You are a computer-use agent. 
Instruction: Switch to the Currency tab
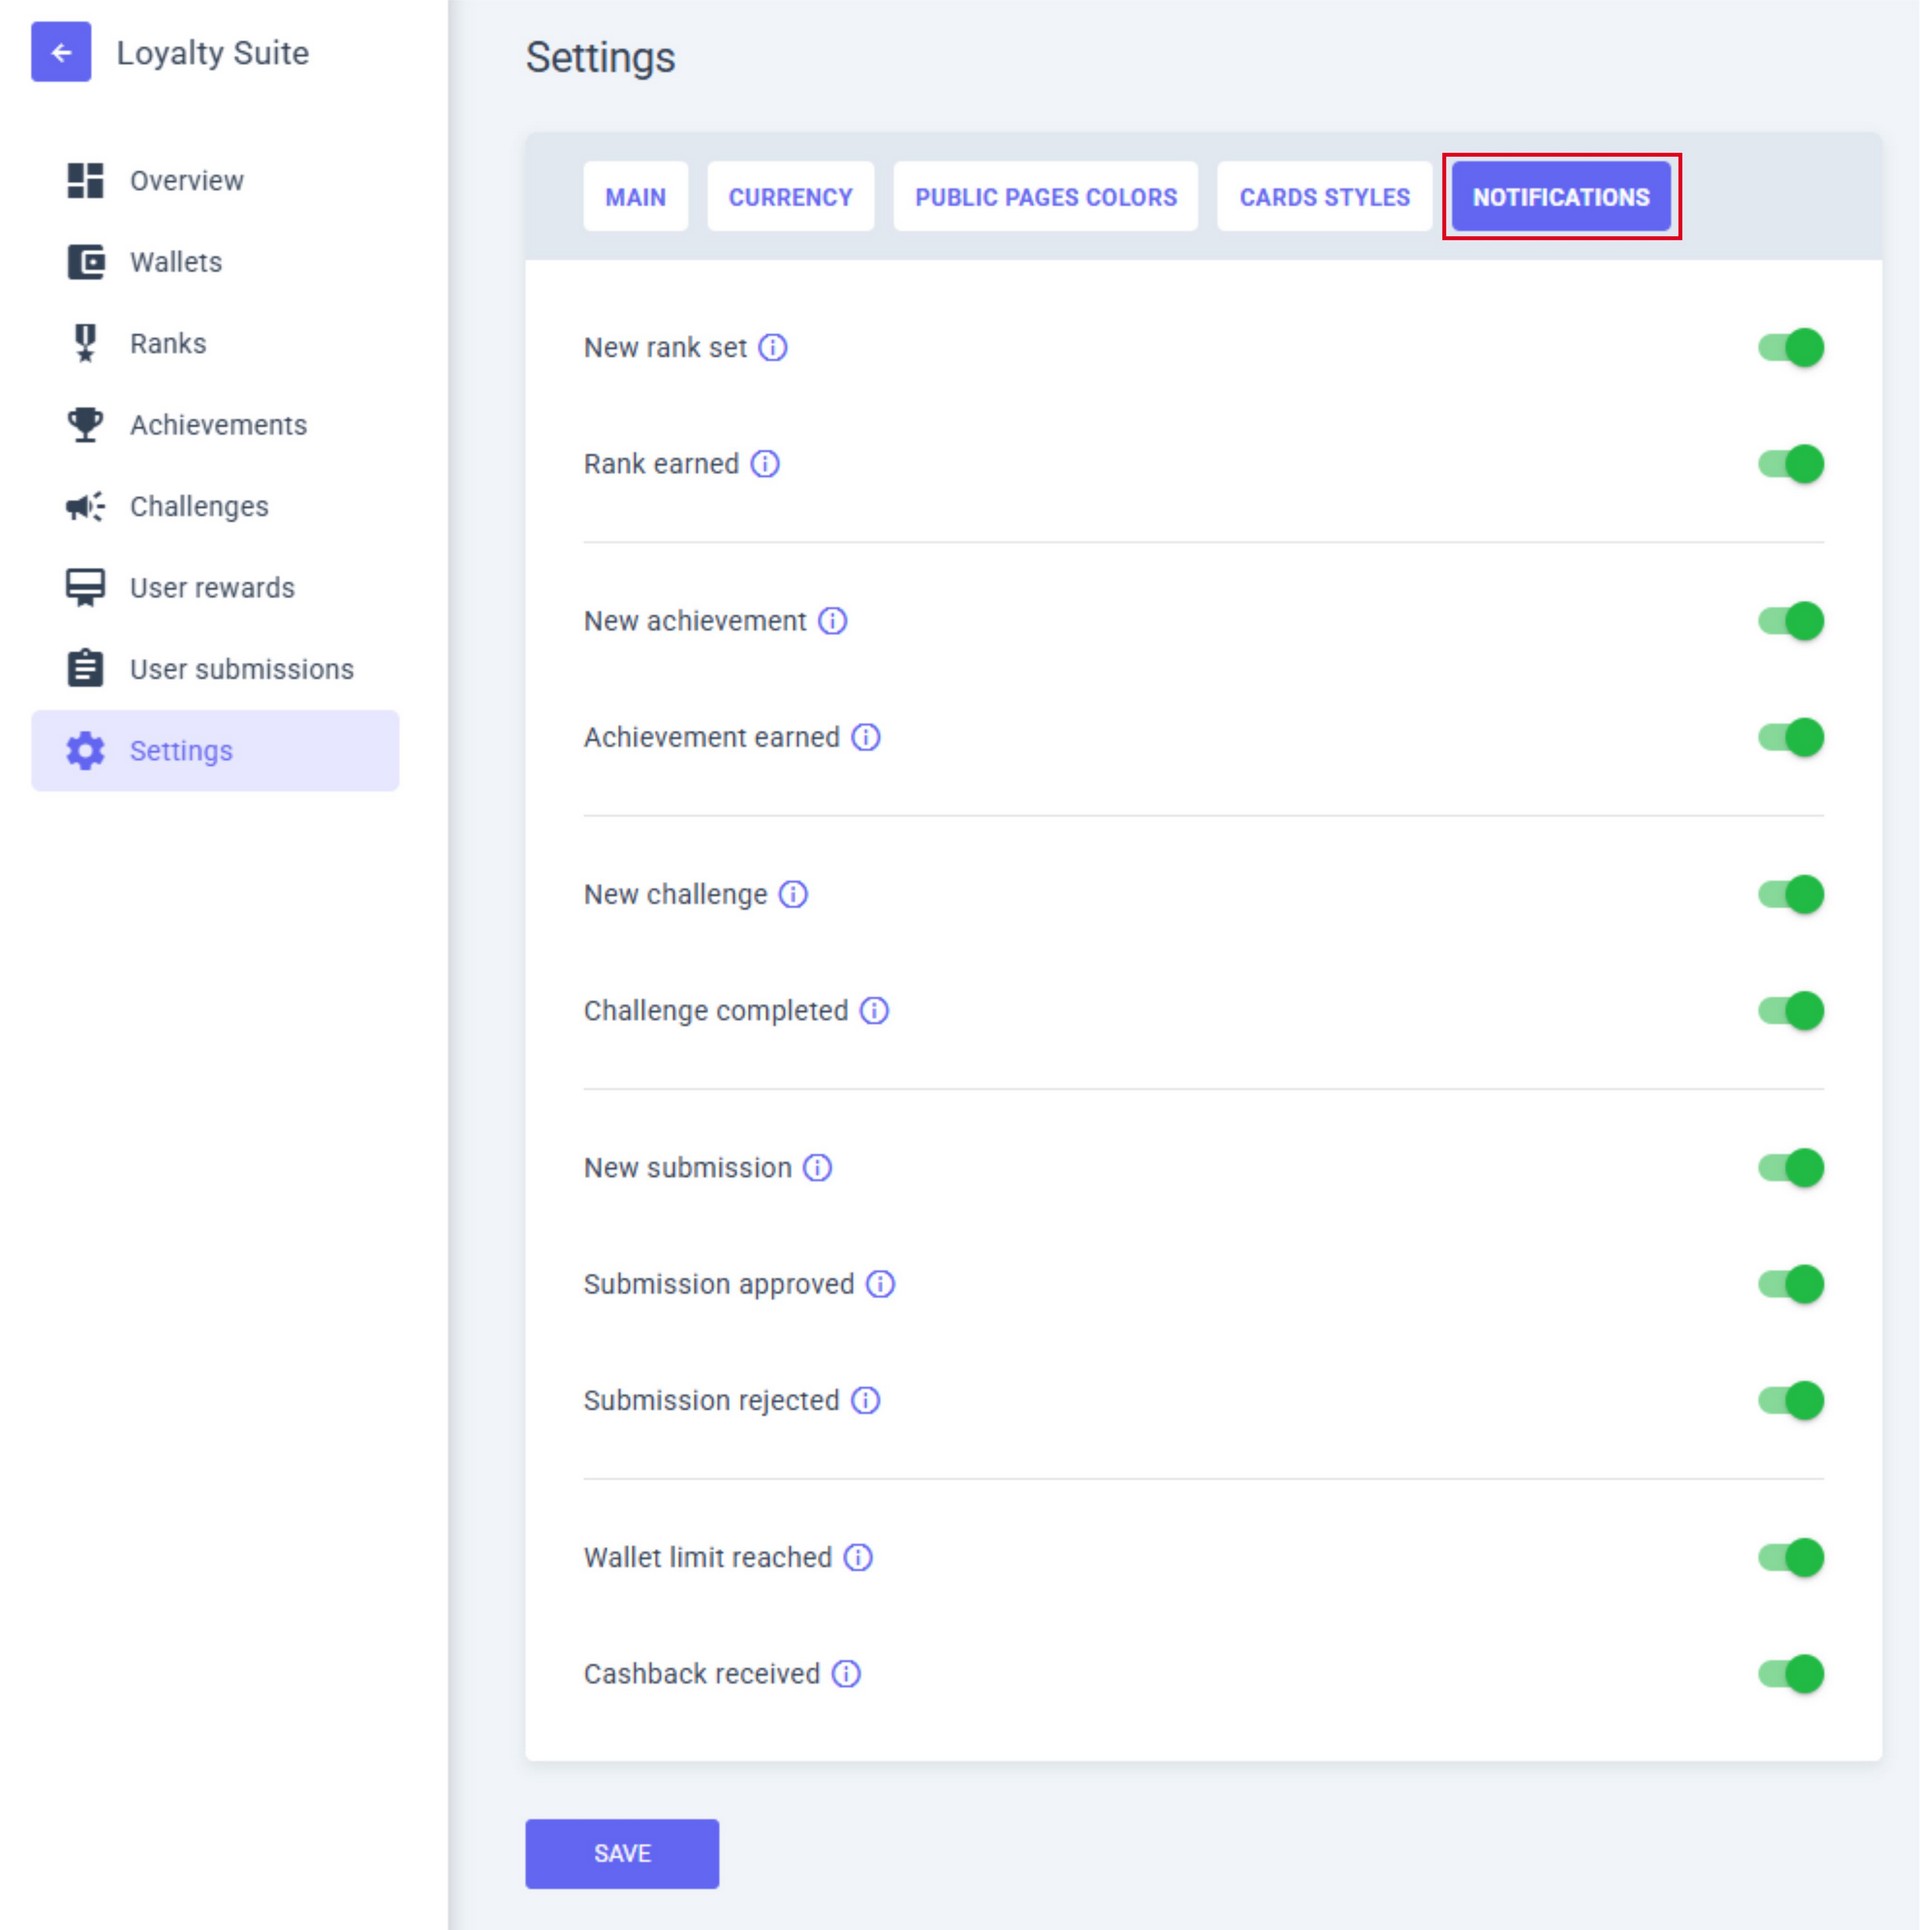point(790,197)
